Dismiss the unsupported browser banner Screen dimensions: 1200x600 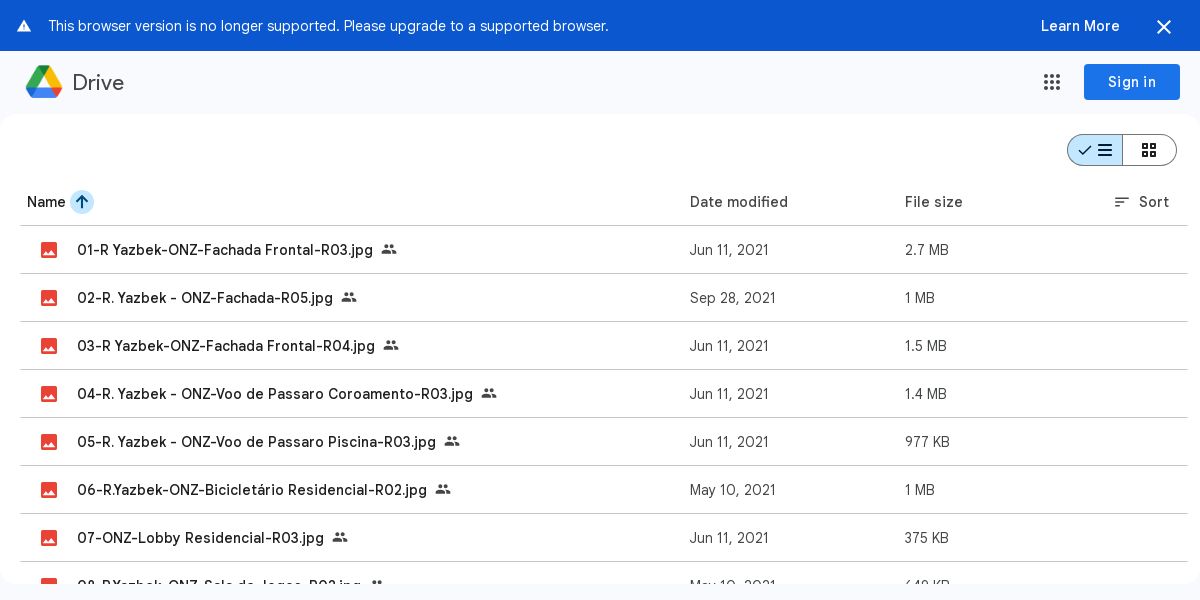pos(1163,27)
